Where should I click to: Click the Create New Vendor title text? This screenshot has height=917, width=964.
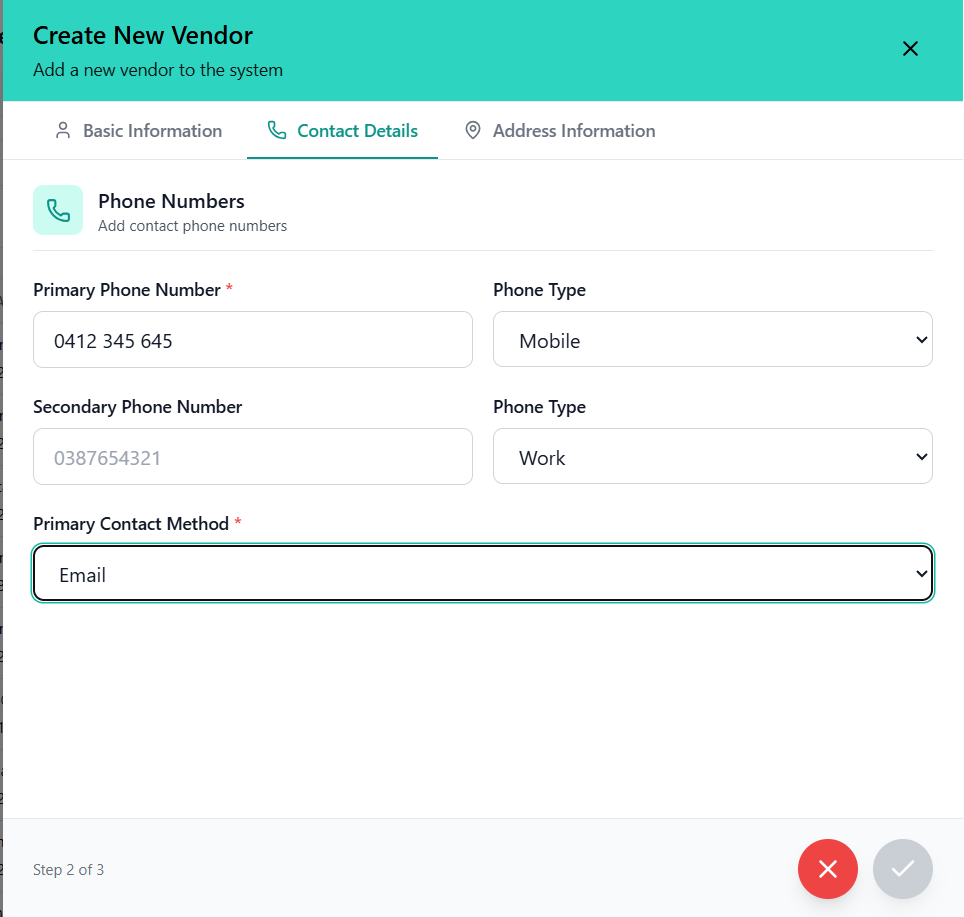click(142, 35)
